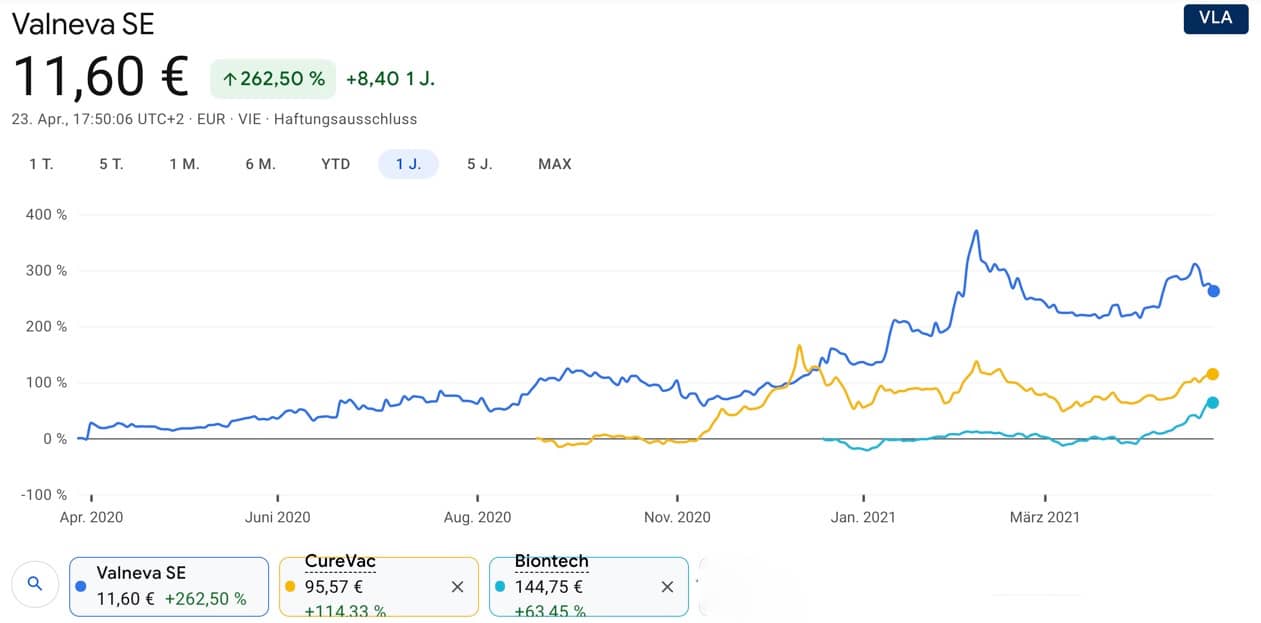The width and height of the screenshot is (1261, 623).
Task: Remove CureVac from the comparison
Action: tap(457, 587)
